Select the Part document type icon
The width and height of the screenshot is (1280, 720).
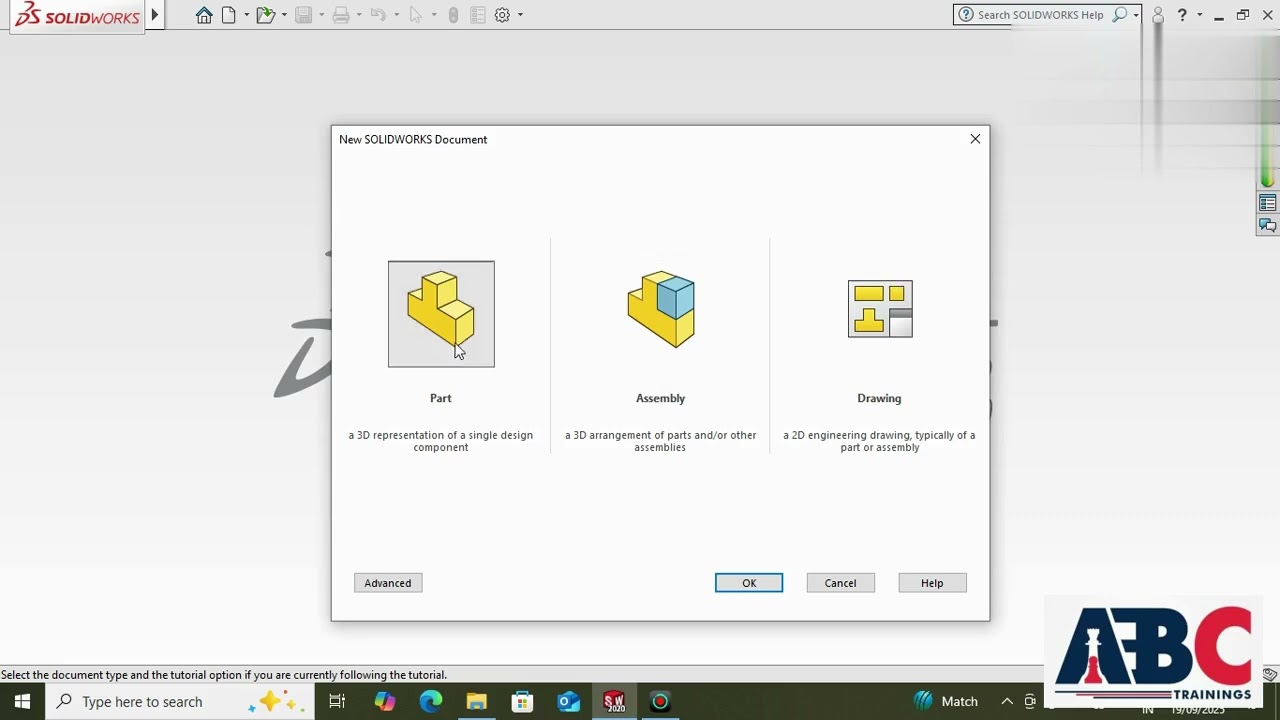(x=441, y=314)
